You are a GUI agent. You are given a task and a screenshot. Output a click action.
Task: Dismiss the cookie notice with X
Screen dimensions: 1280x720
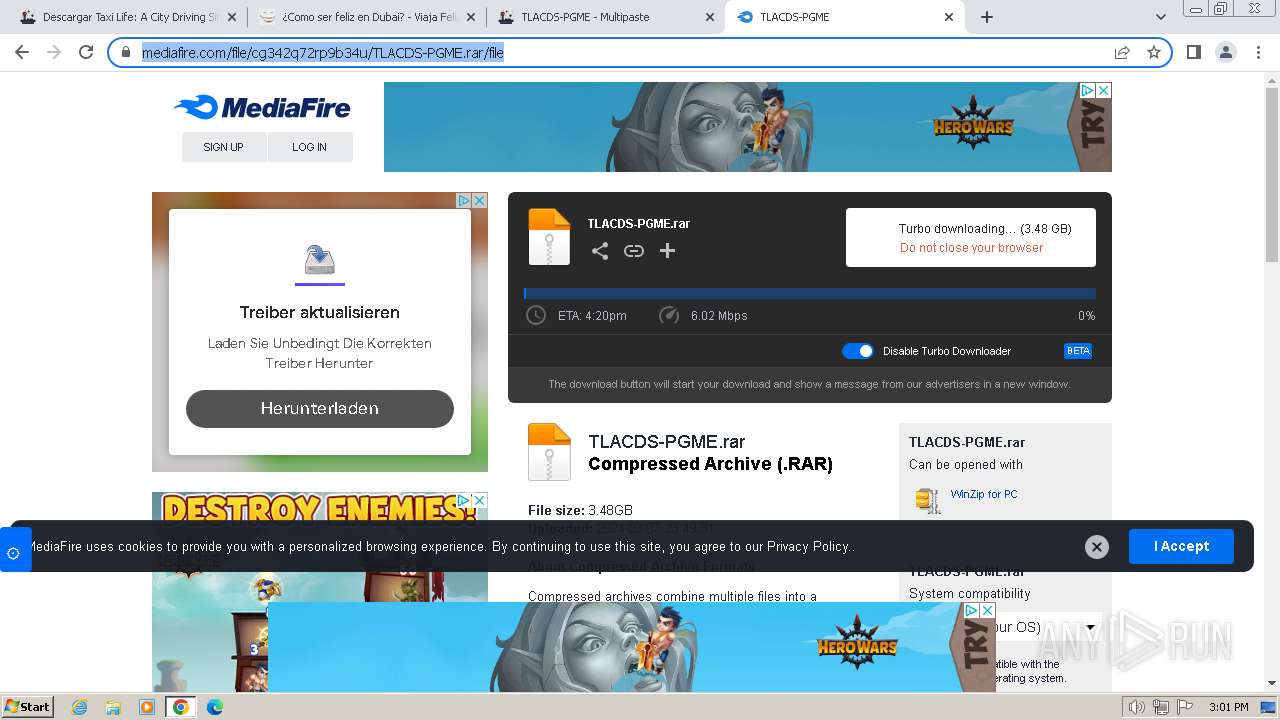coord(1097,547)
